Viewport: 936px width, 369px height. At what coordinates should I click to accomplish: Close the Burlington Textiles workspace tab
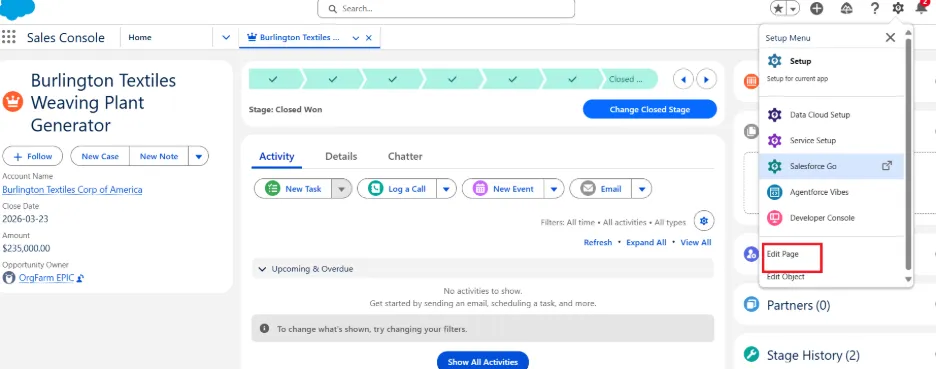click(368, 38)
